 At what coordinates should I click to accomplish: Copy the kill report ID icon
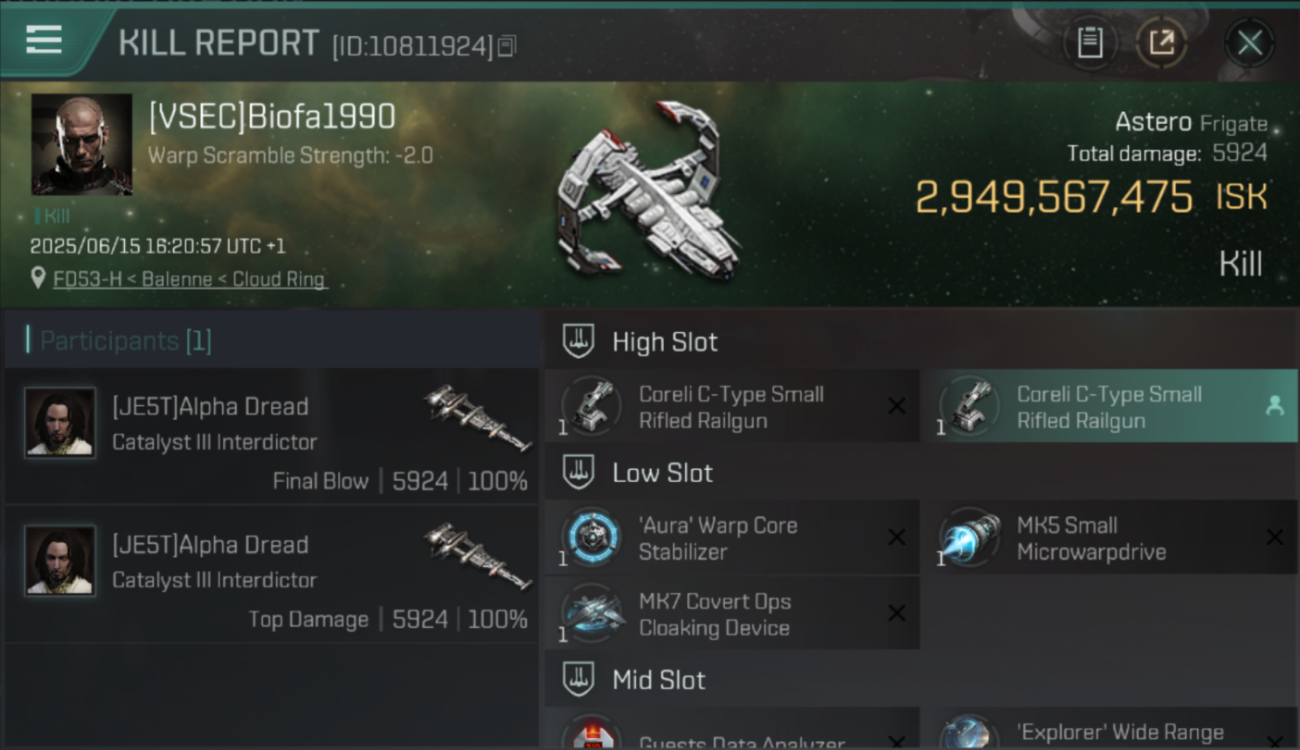pyautogui.click(x=507, y=46)
